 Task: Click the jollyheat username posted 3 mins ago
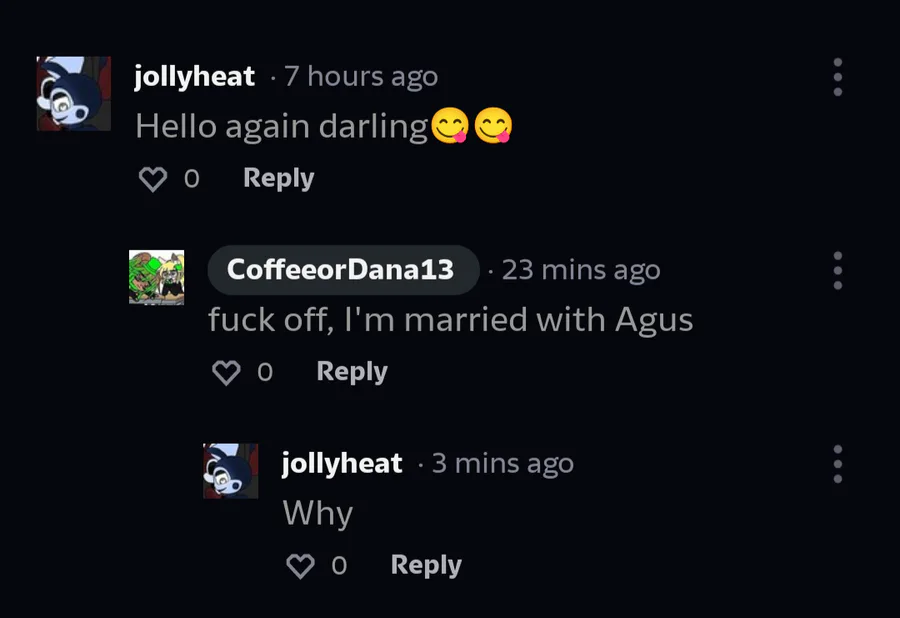(x=342, y=464)
